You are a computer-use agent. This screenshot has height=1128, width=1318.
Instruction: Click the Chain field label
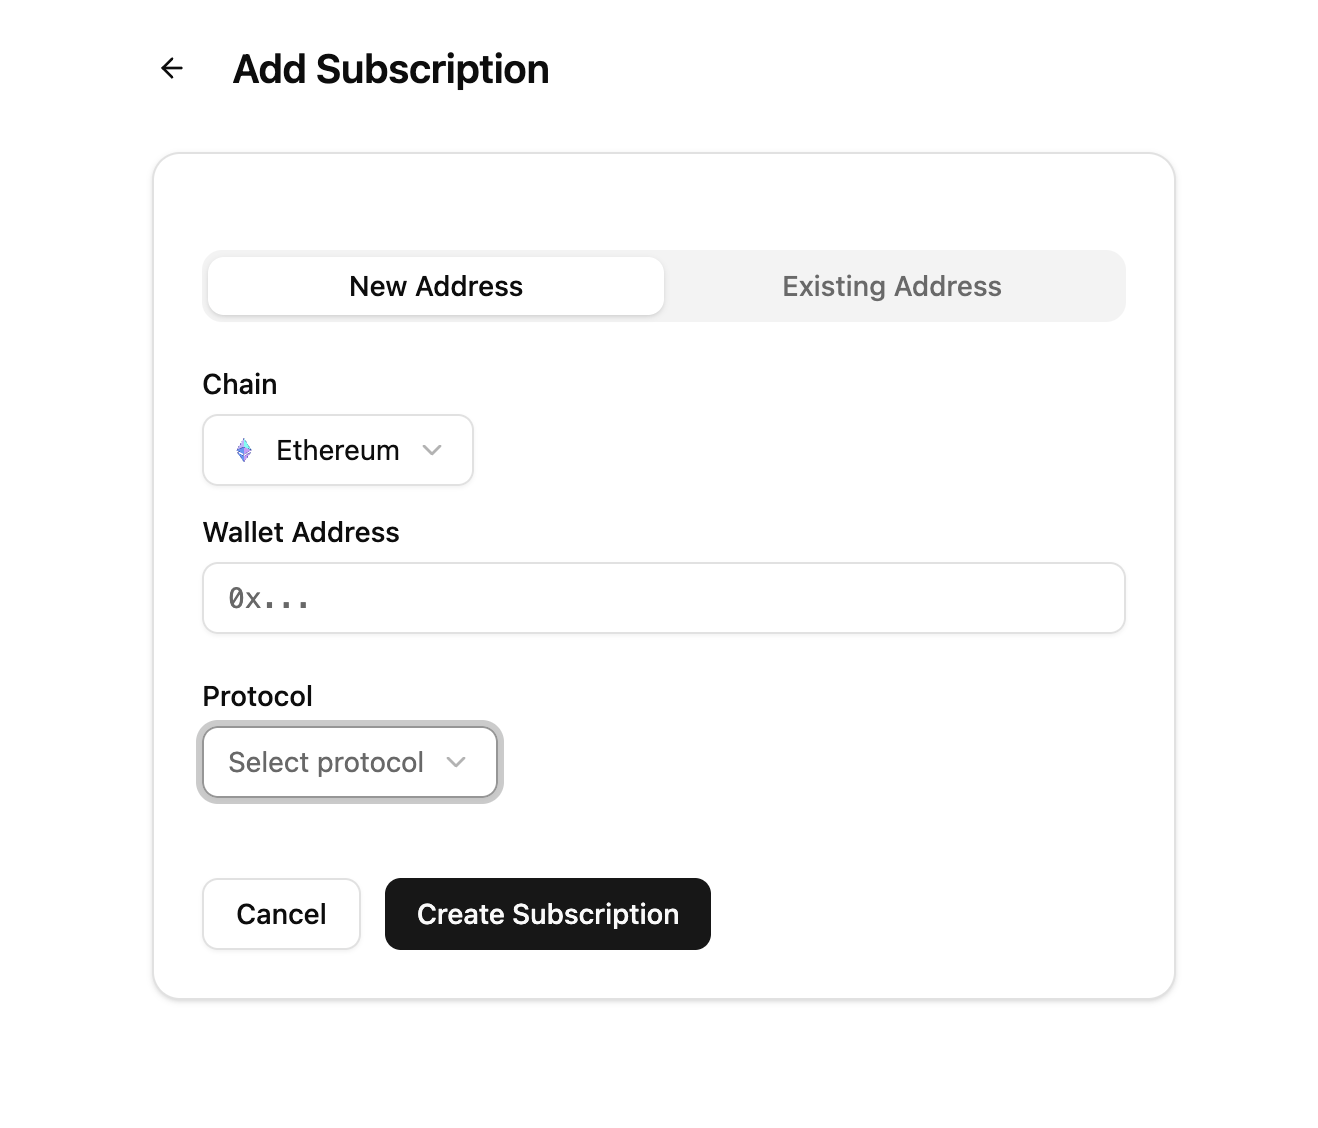(239, 384)
